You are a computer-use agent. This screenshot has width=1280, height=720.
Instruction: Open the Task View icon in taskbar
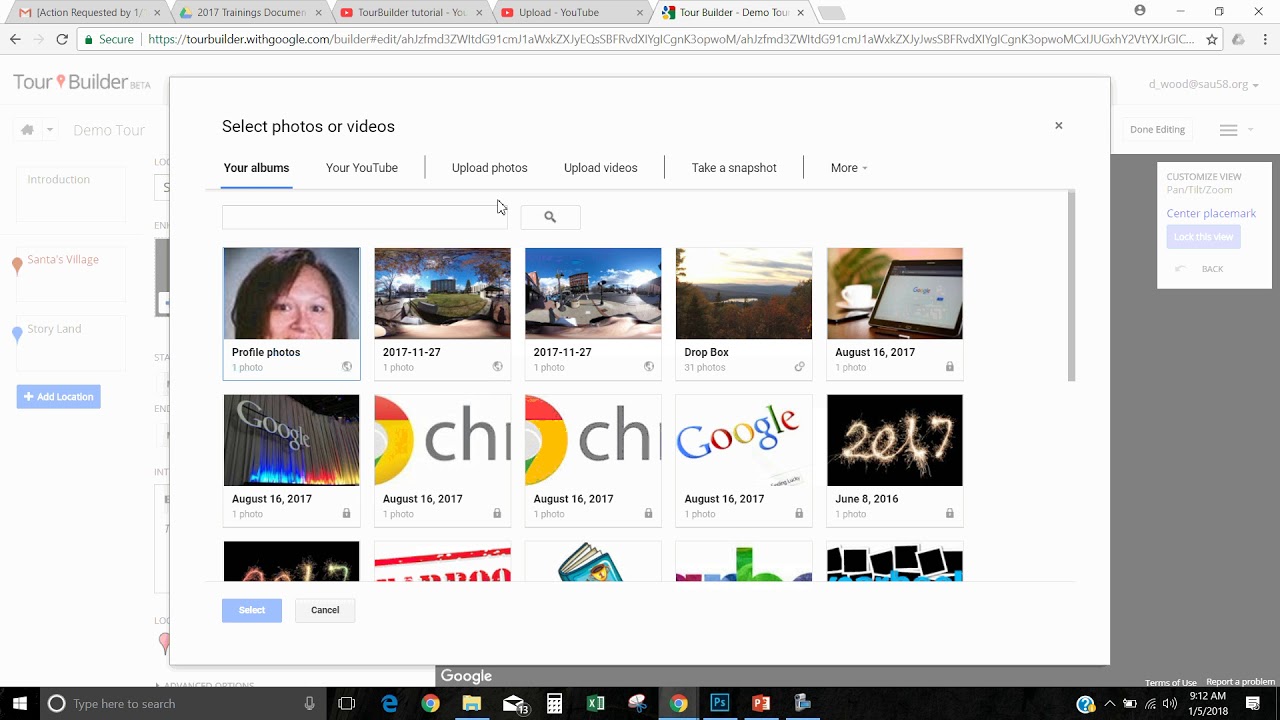coord(347,704)
